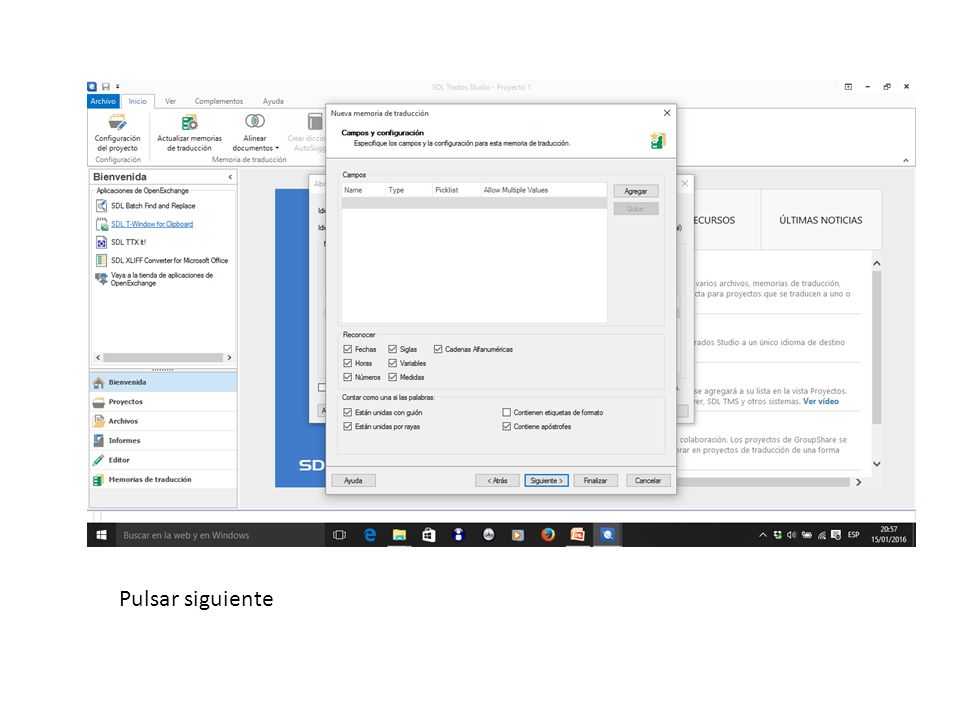The height and width of the screenshot is (720, 960).
Task: Go back with the Atrás button
Action: pos(497,481)
